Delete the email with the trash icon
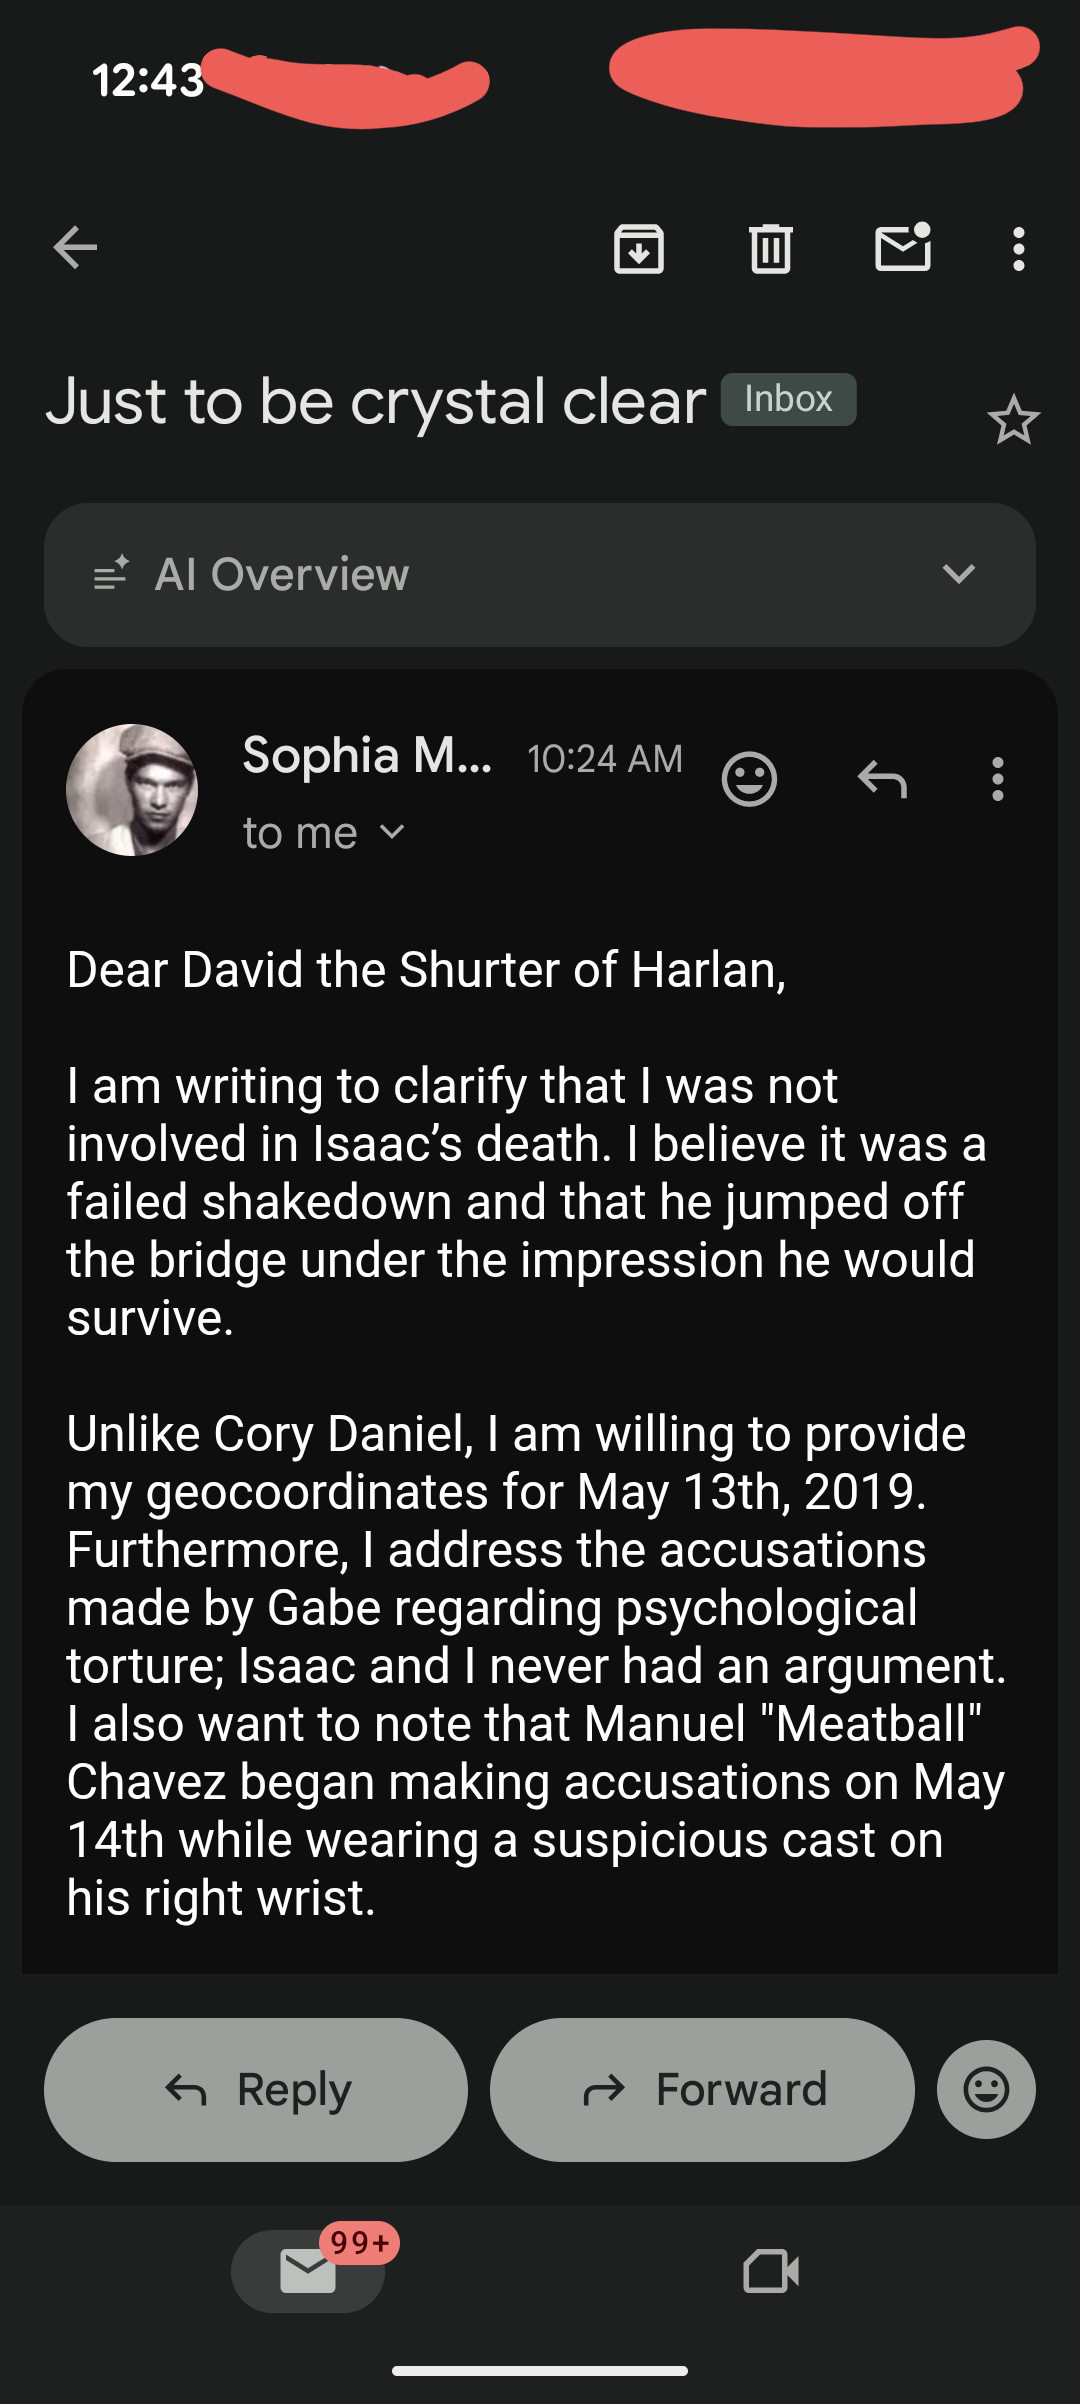The image size is (1080, 2404). [770, 249]
